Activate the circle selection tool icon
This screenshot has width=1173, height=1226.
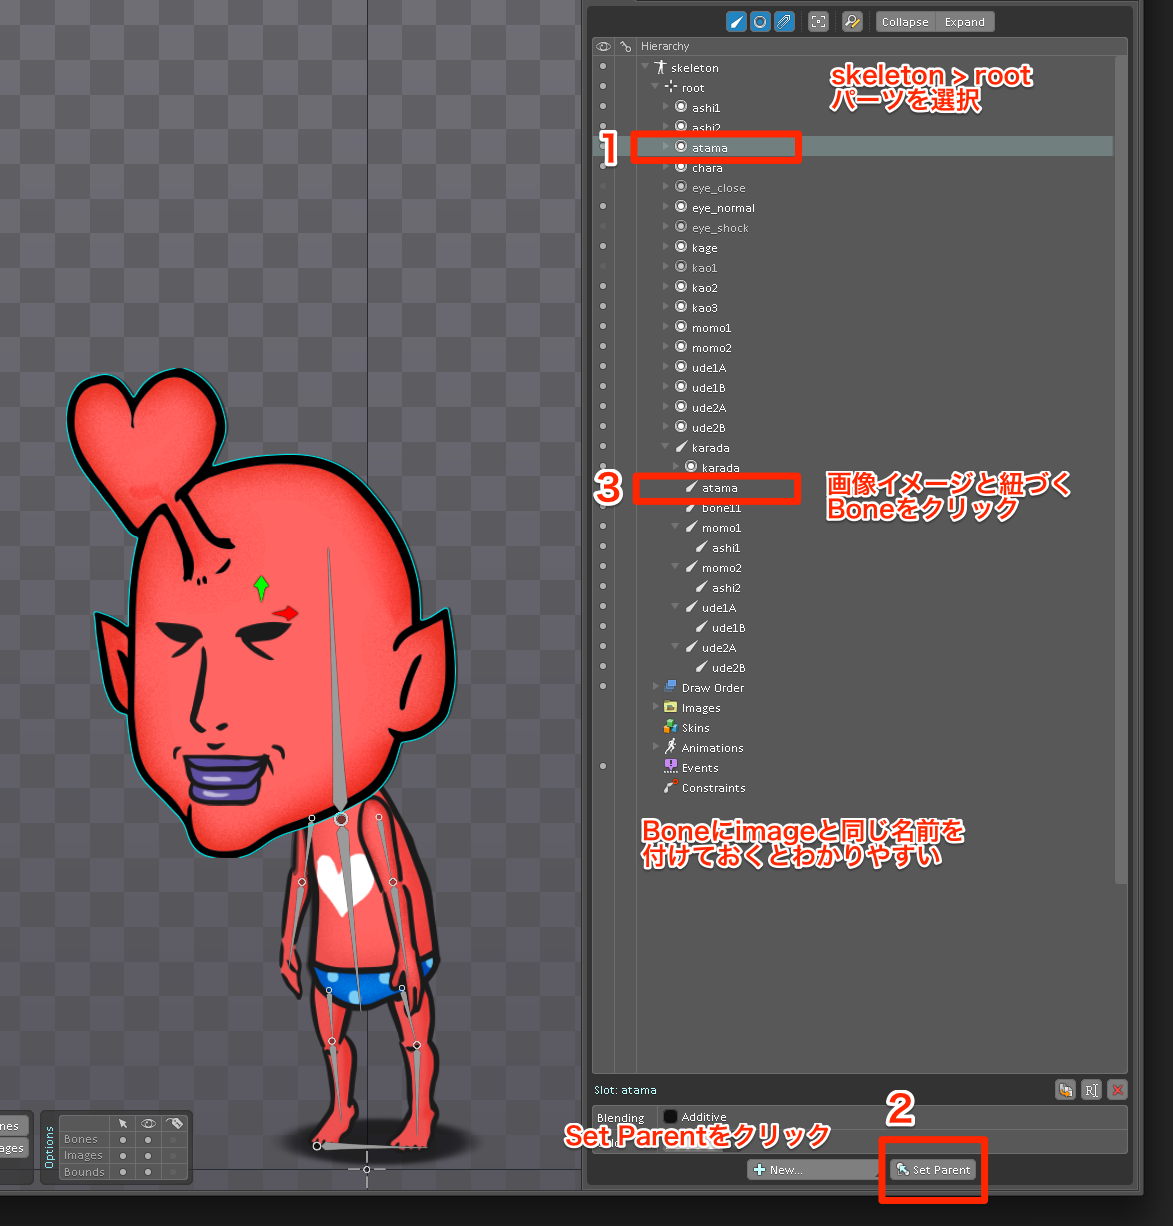coord(760,21)
